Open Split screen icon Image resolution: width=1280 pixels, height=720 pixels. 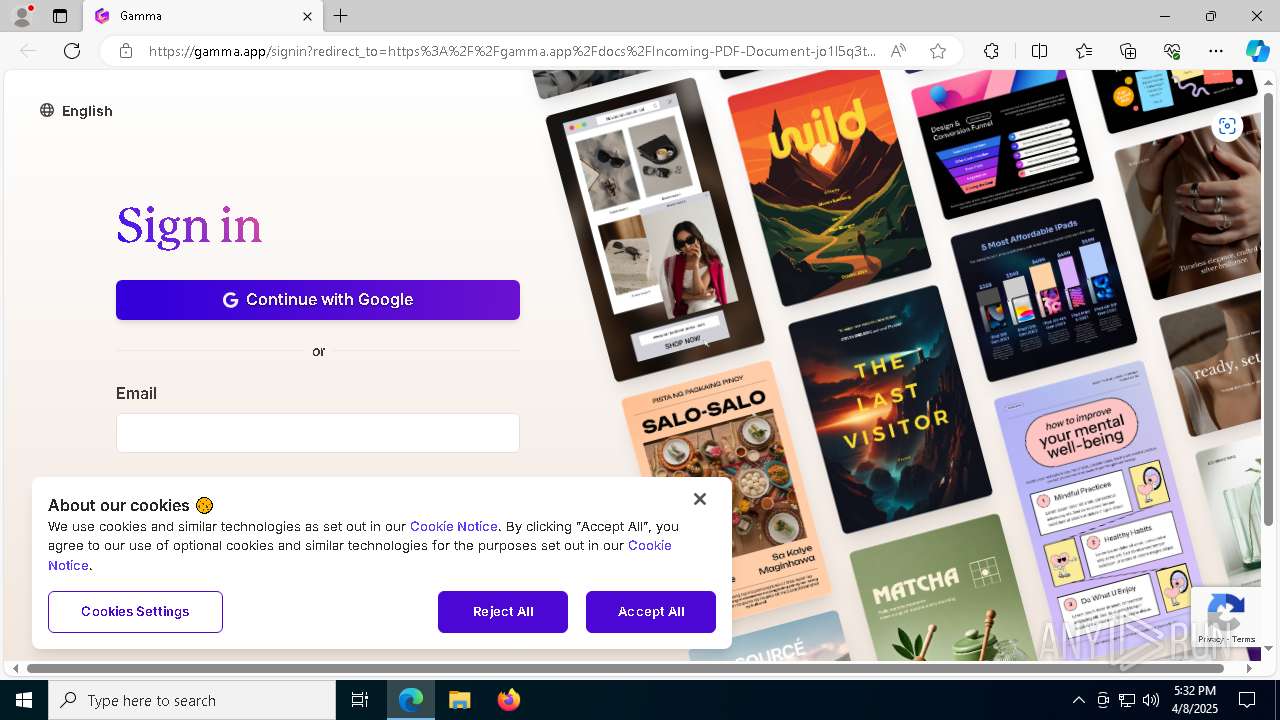[x=1039, y=51]
